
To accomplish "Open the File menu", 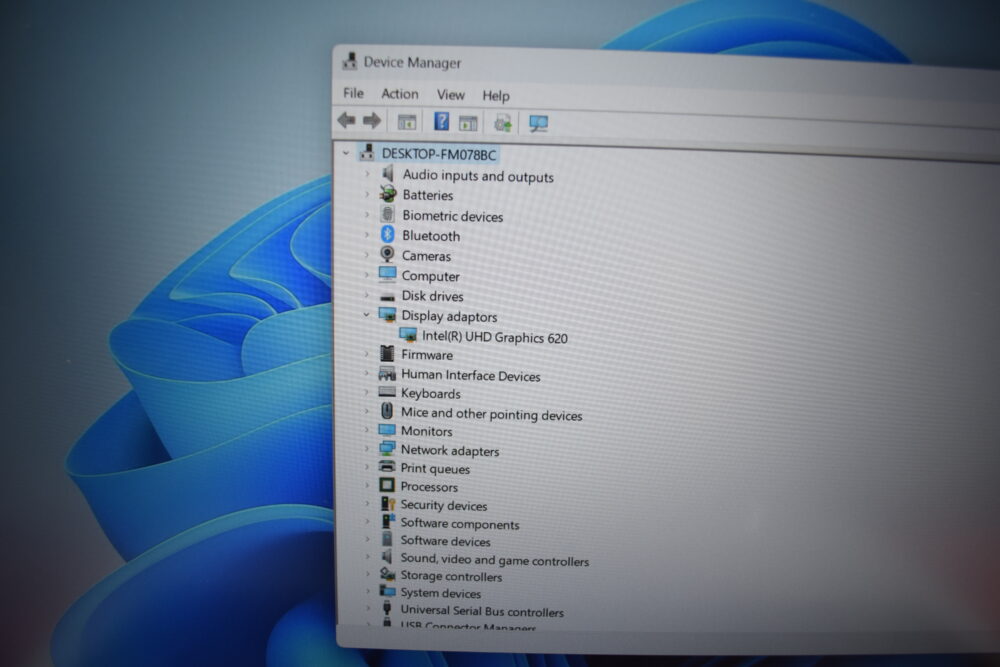I will [x=353, y=93].
